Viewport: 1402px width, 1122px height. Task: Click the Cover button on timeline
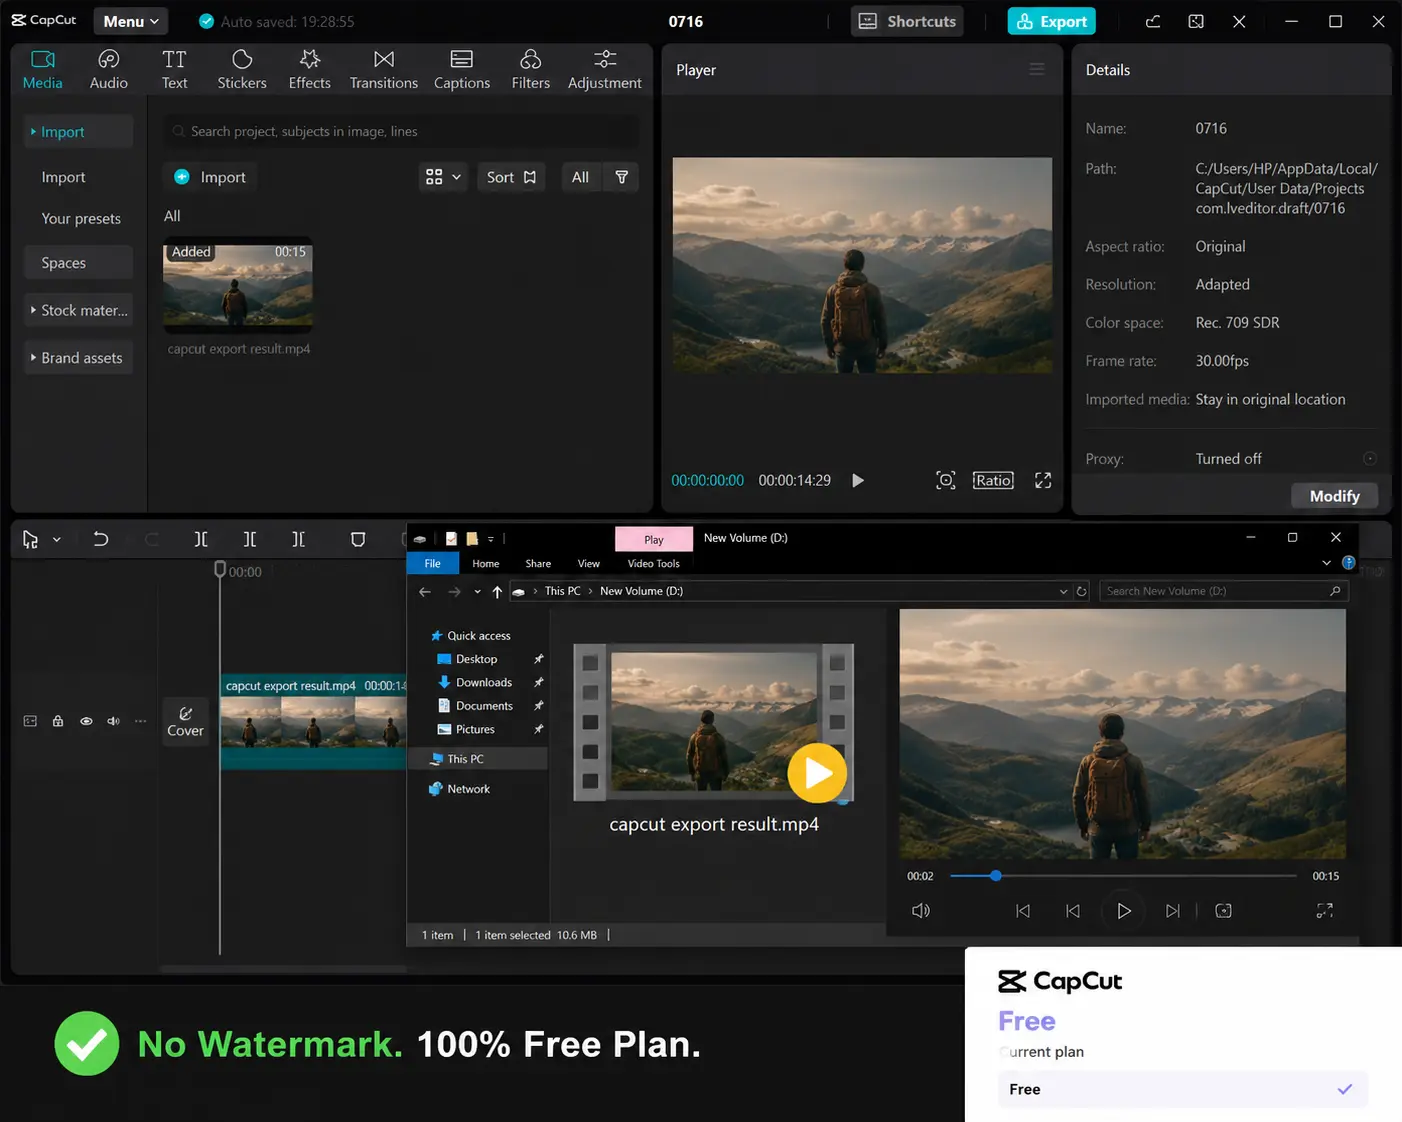(x=185, y=721)
